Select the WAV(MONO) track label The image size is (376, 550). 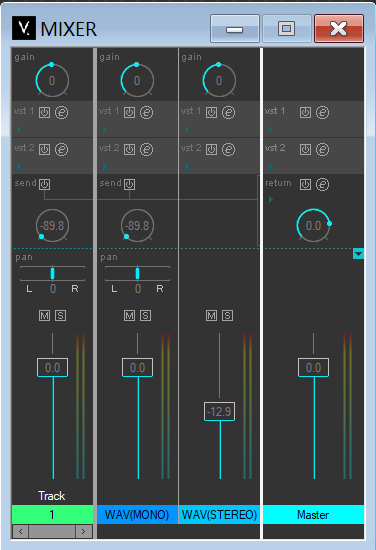tap(137, 515)
